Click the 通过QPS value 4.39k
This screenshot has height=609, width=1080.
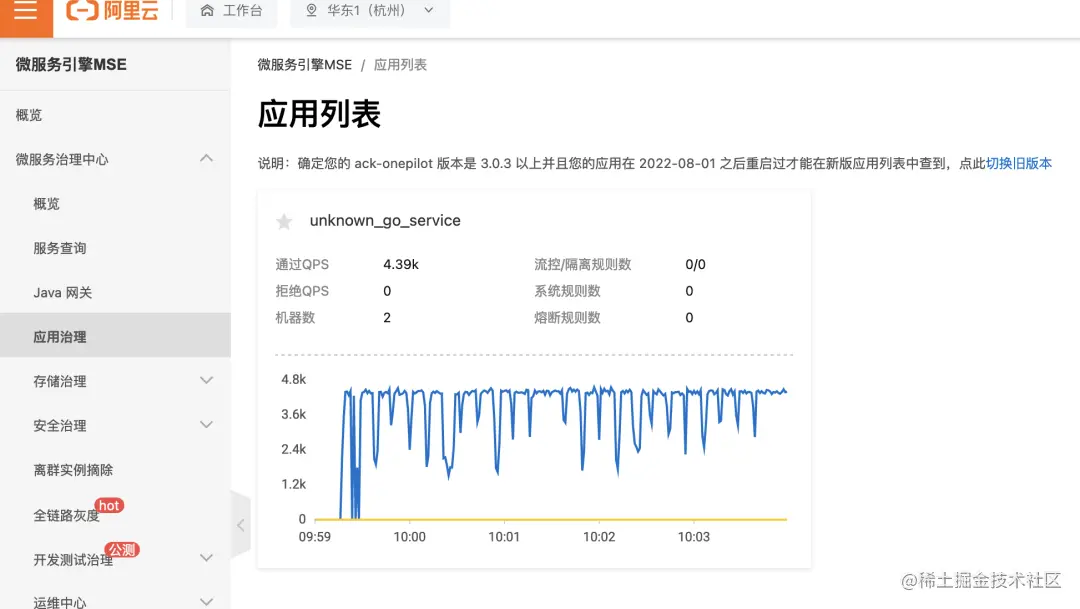pyautogui.click(x=401, y=265)
